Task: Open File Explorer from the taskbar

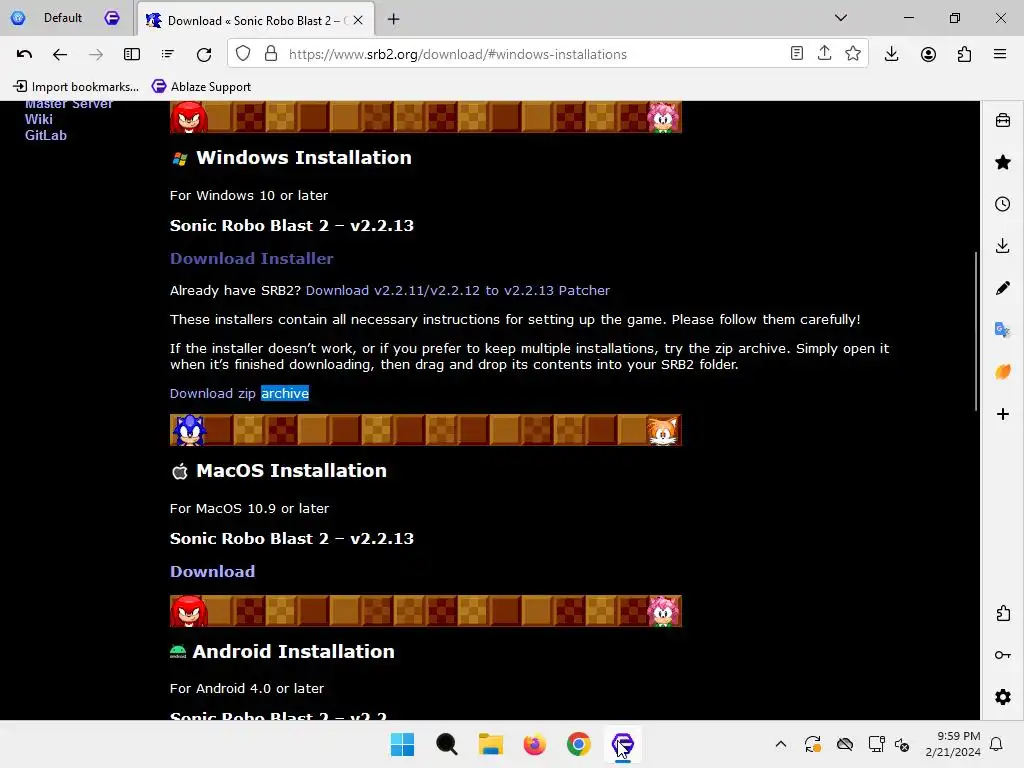Action: [x=490, y=744]
